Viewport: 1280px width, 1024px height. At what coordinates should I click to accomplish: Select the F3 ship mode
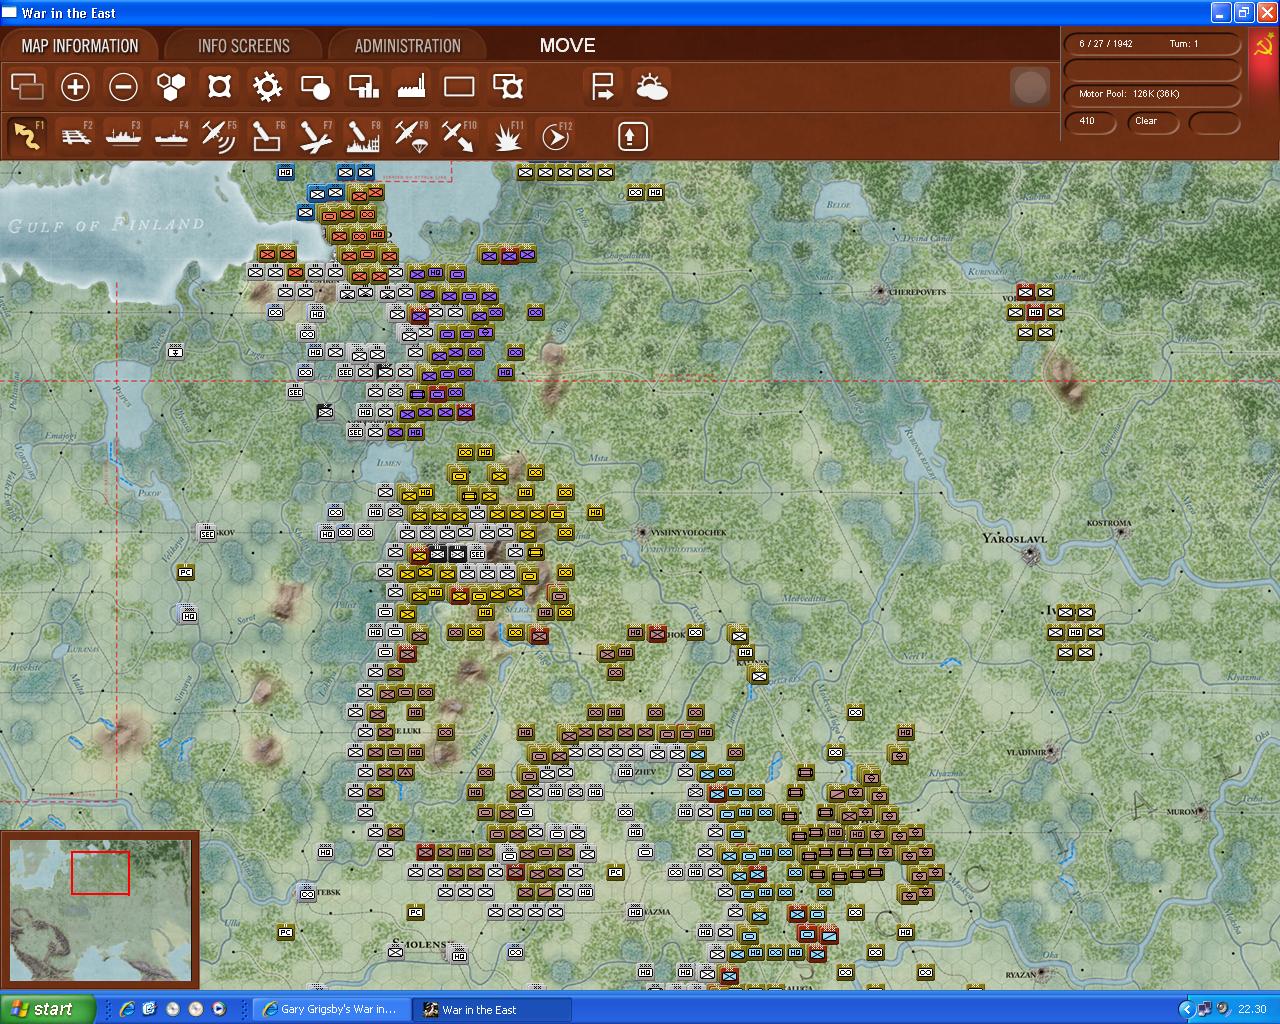[x=123, y=136]
